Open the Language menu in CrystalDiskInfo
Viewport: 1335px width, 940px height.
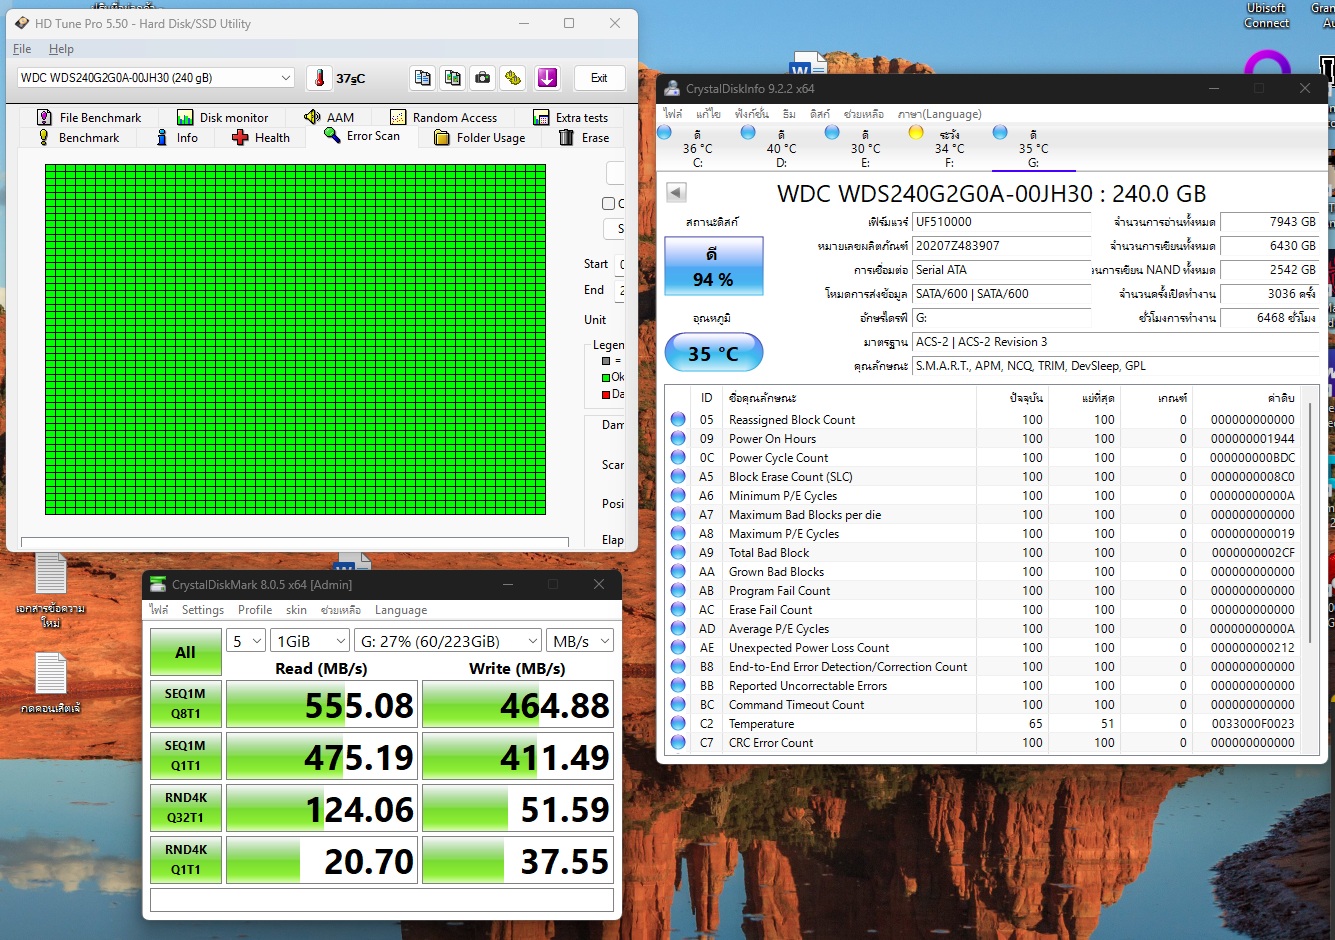939,114
